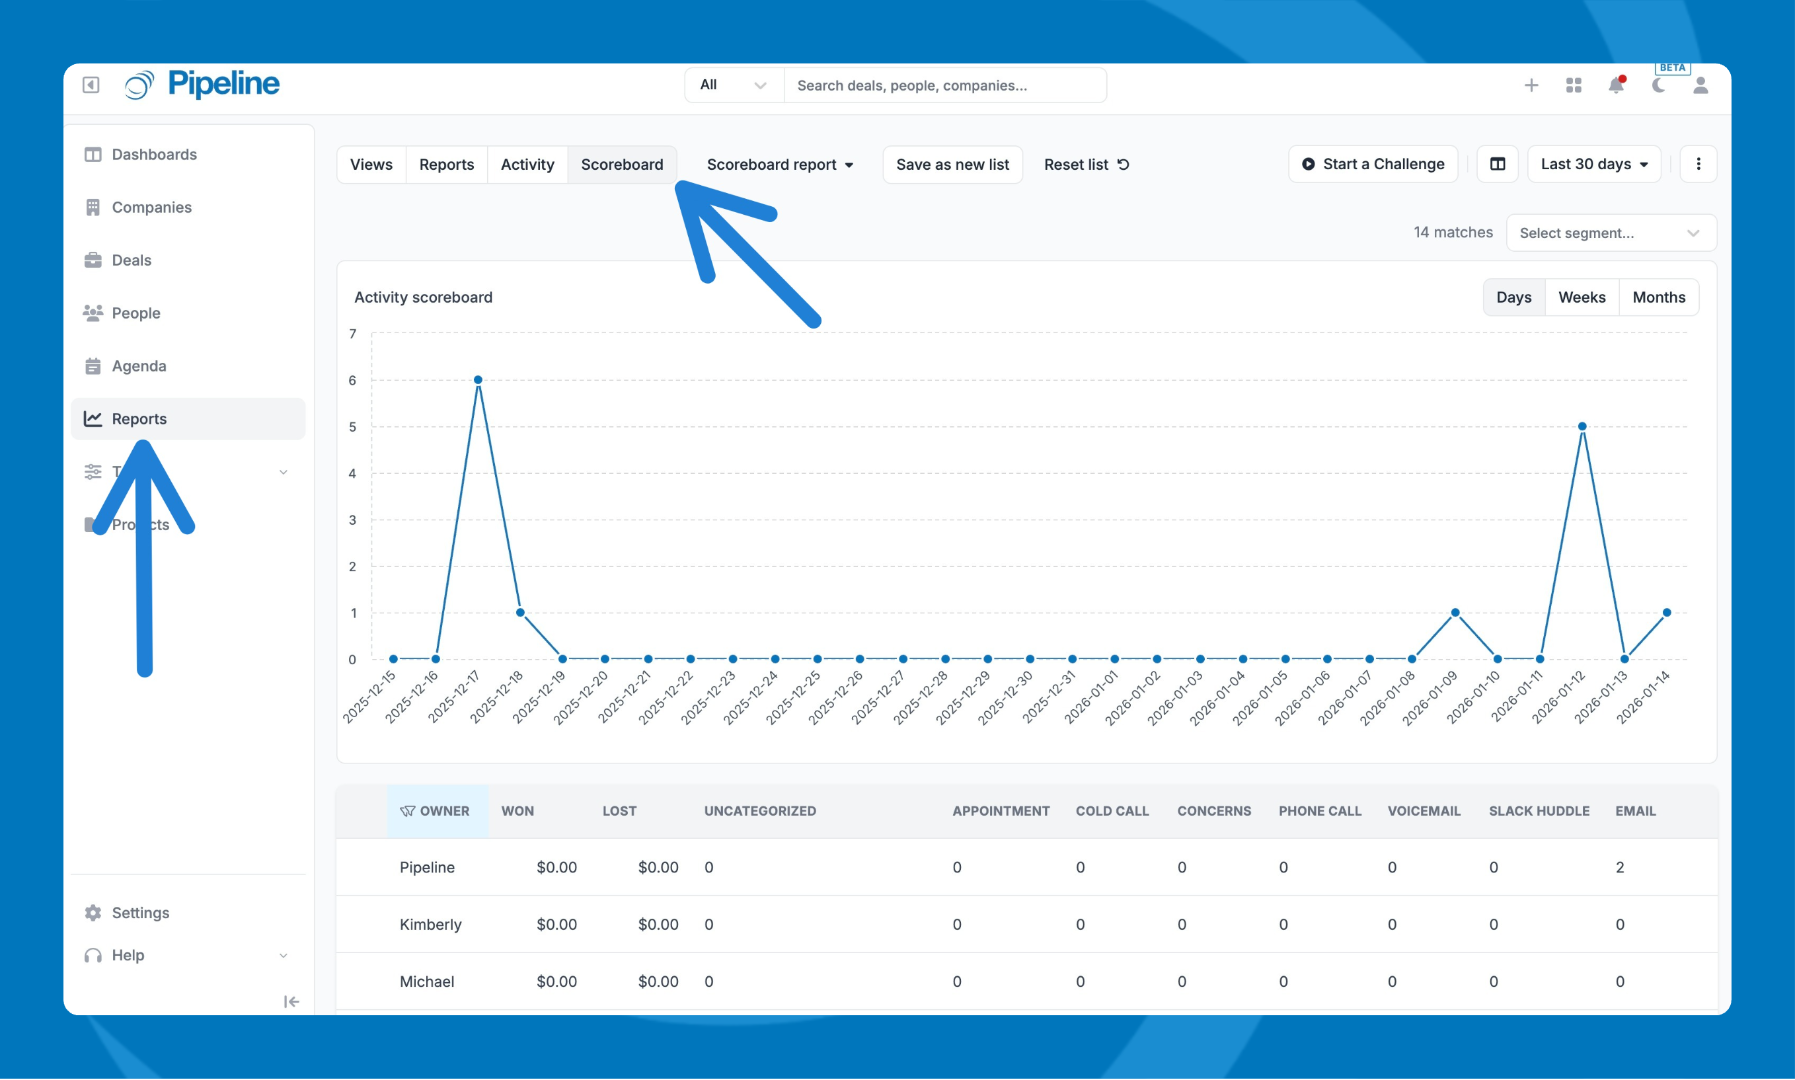Open the Scoreboard report dropdown
The width and height of the screenshot is (1795, 1080).
(779, 165)
